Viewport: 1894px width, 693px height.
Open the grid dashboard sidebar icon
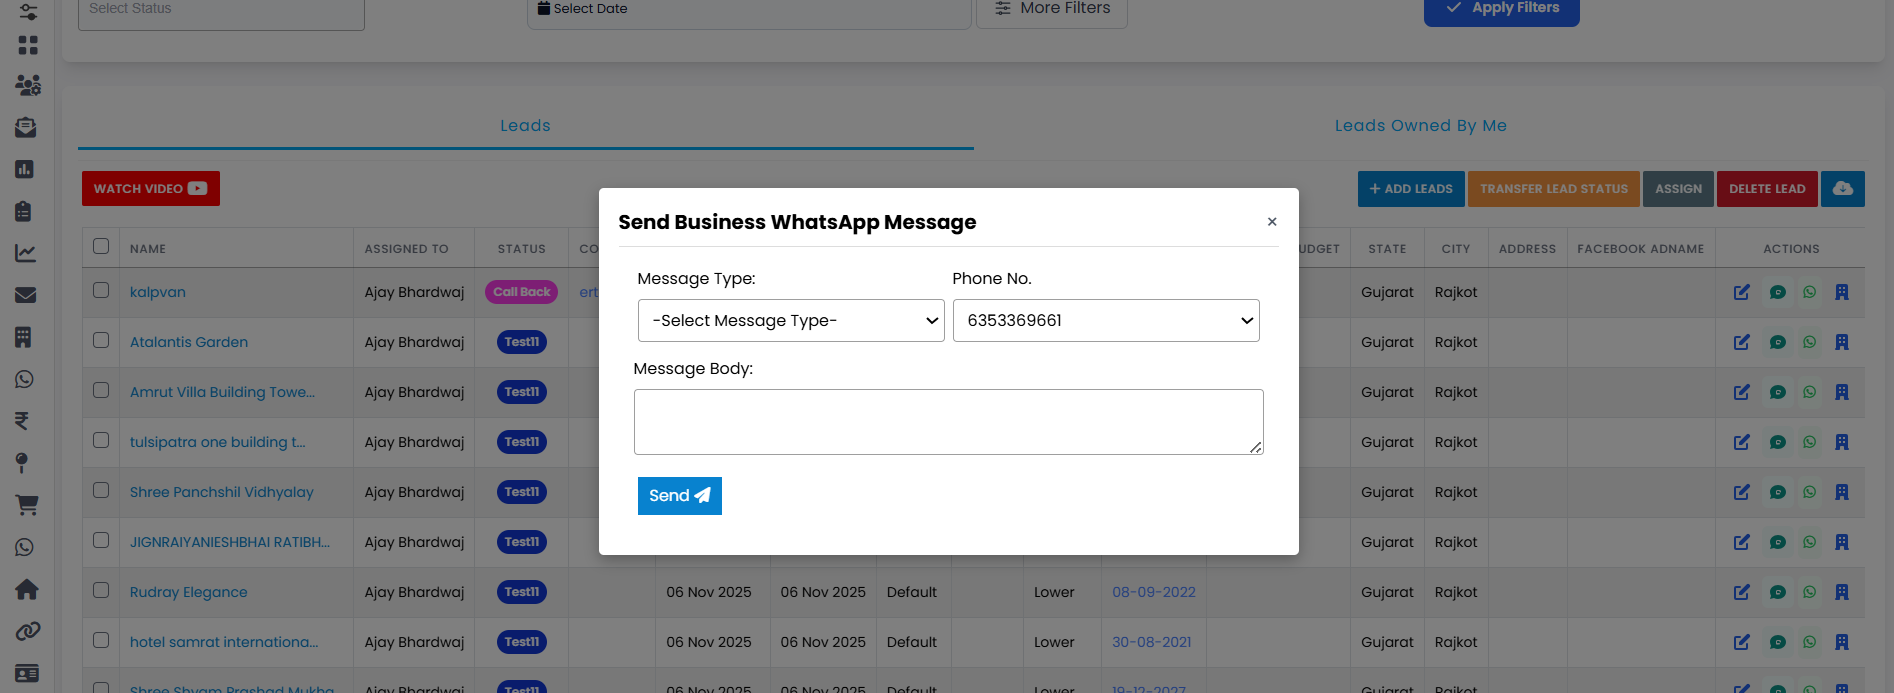(27, 45)
